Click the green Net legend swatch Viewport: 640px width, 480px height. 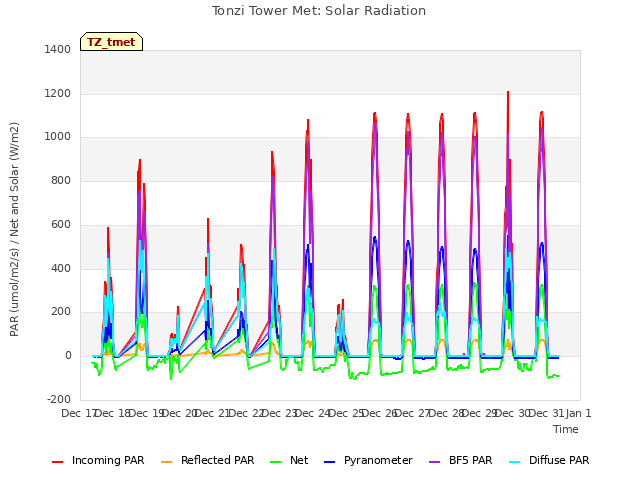276,462
